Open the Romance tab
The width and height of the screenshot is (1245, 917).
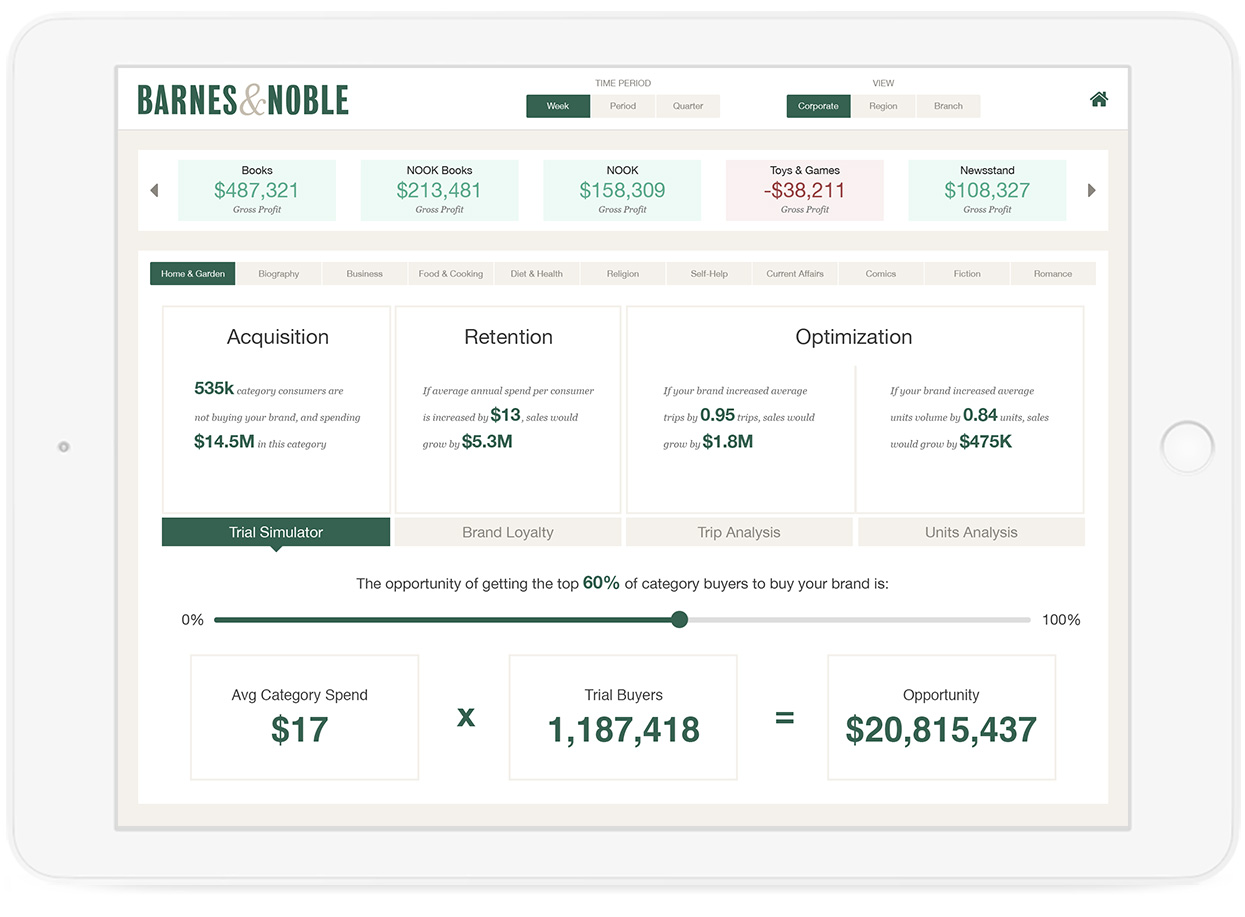(x=1053, y=274)
